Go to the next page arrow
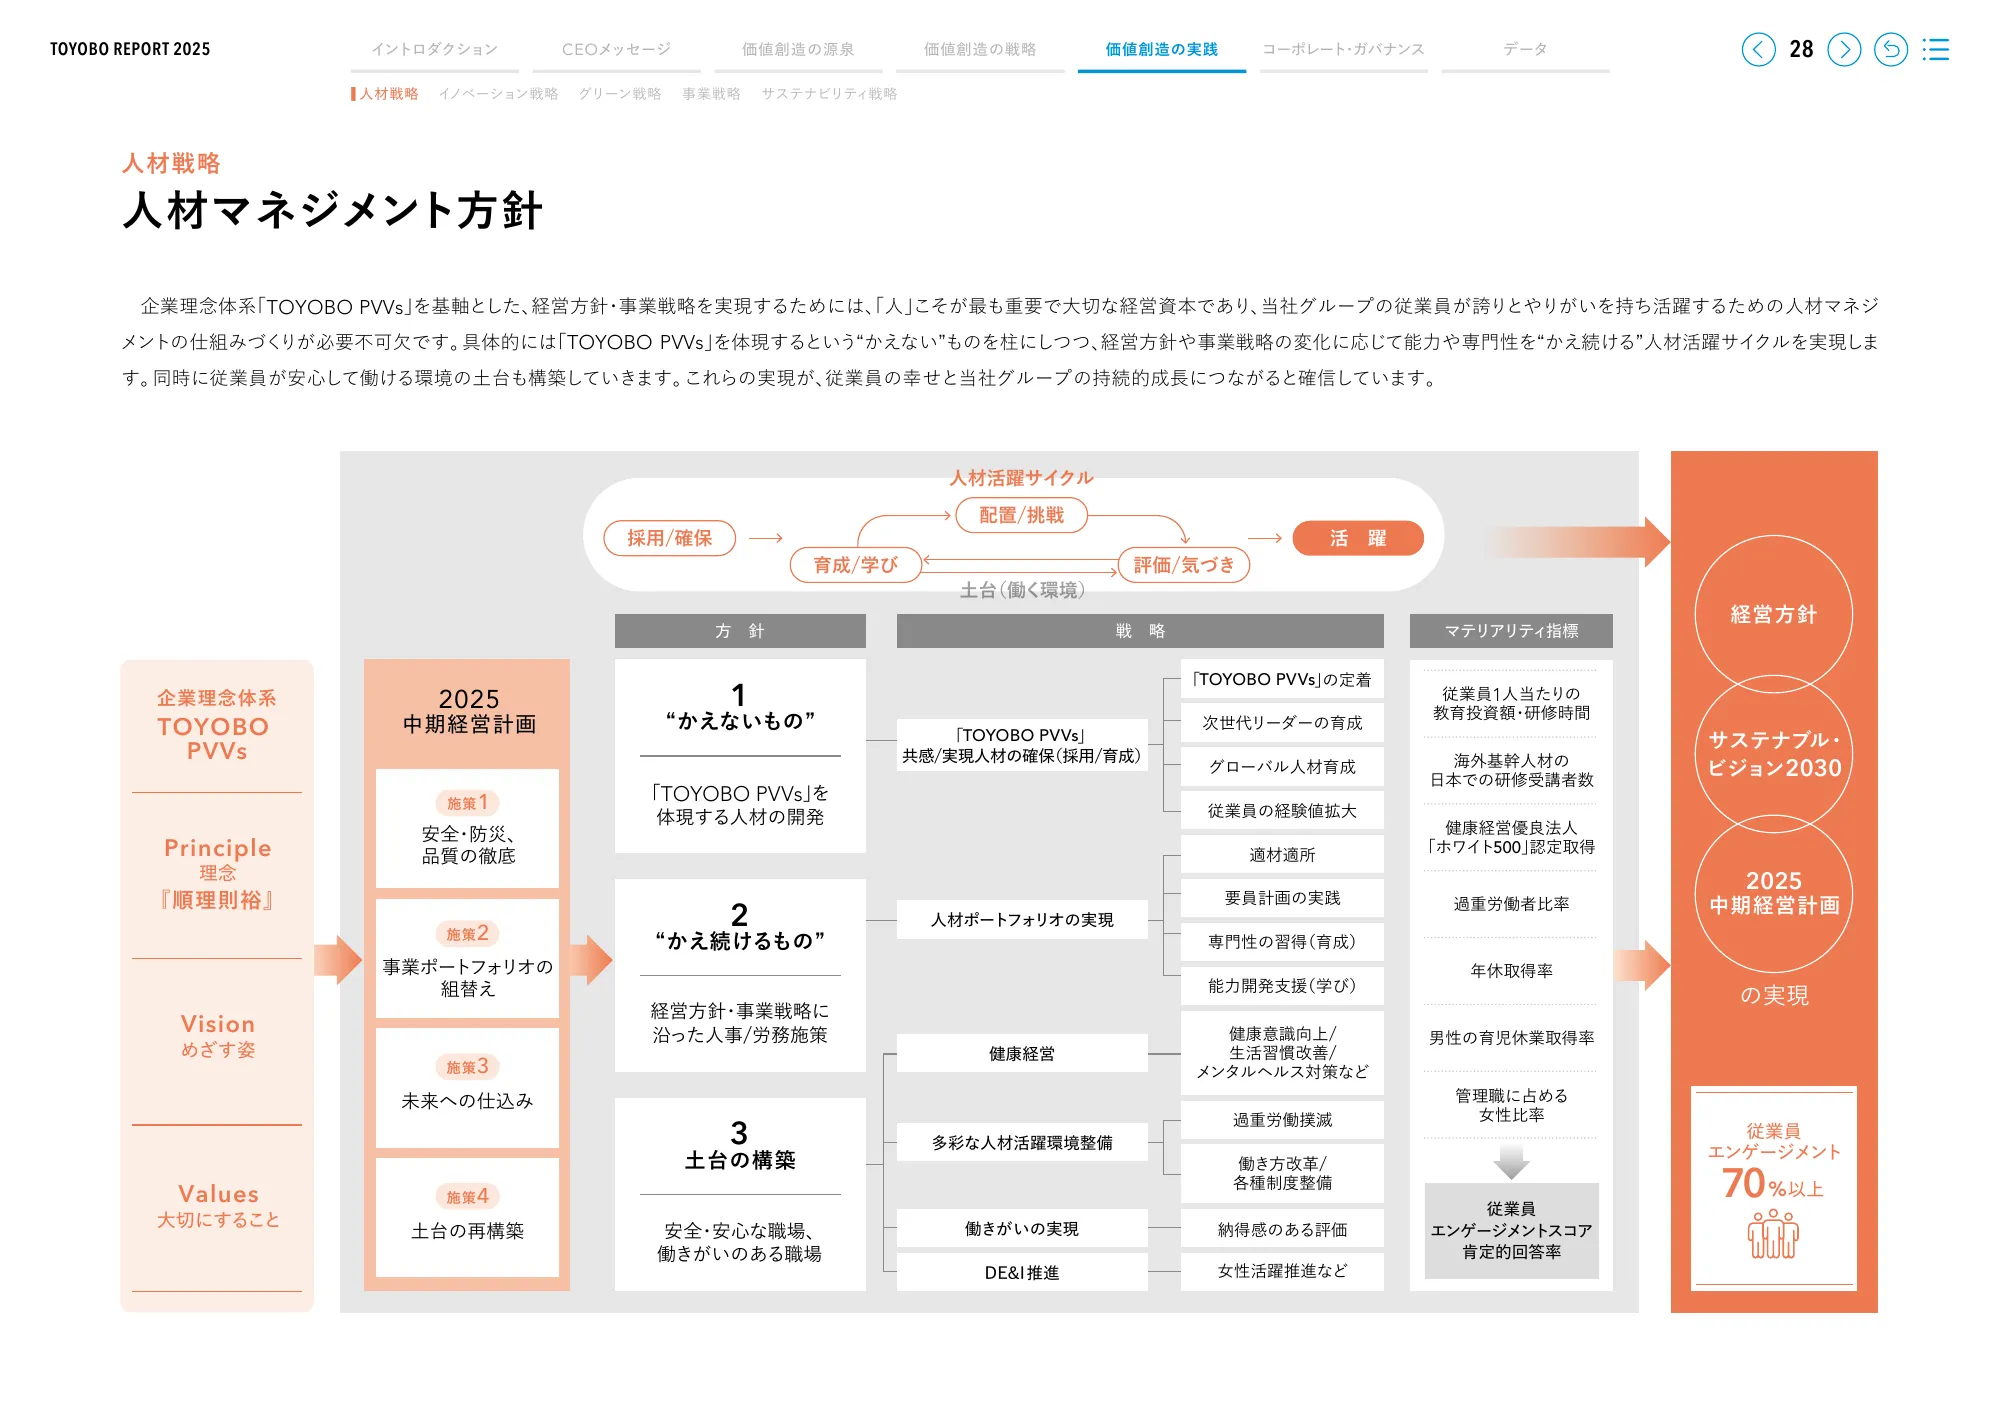Screen dimensions: 2000x1415 pyautogui.click(x=1844, y=49)
